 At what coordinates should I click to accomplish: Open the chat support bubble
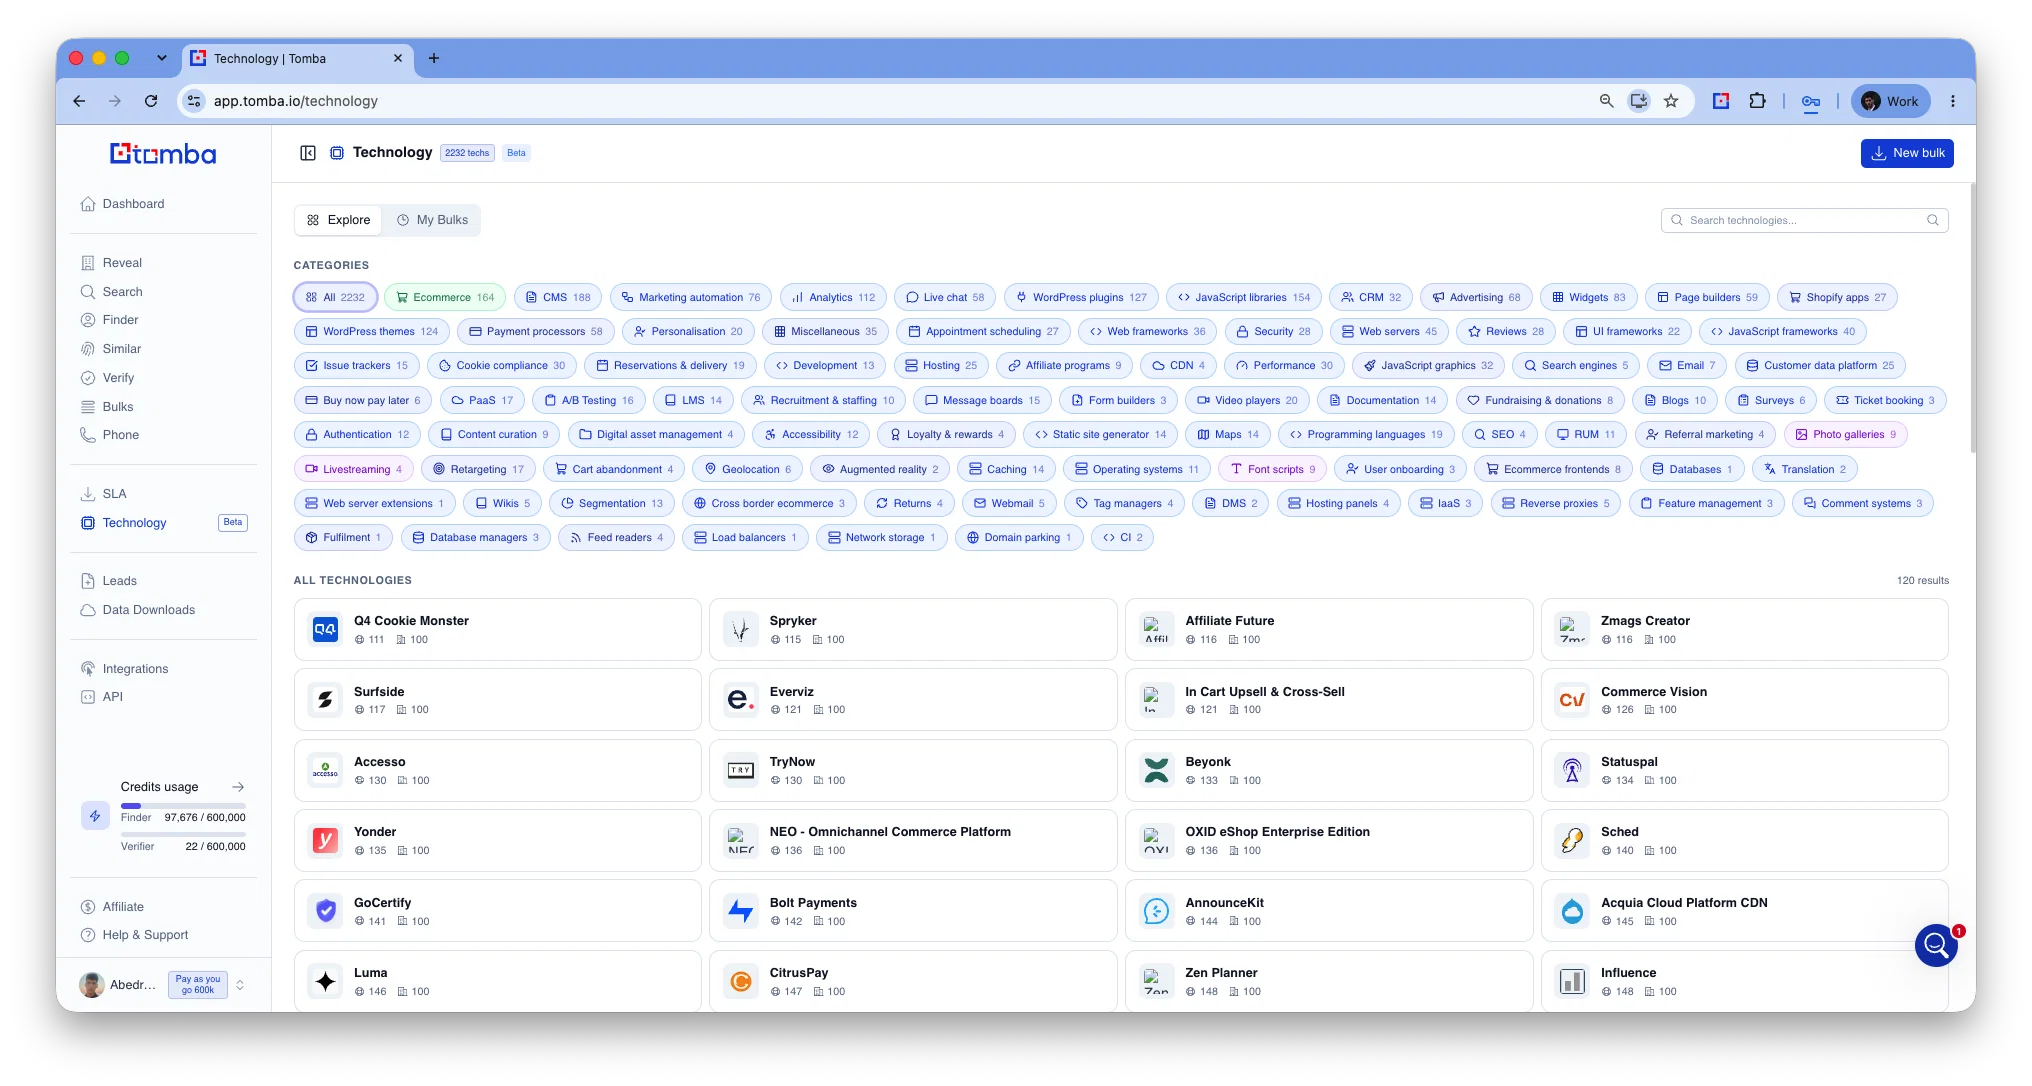coord(1936,944)
